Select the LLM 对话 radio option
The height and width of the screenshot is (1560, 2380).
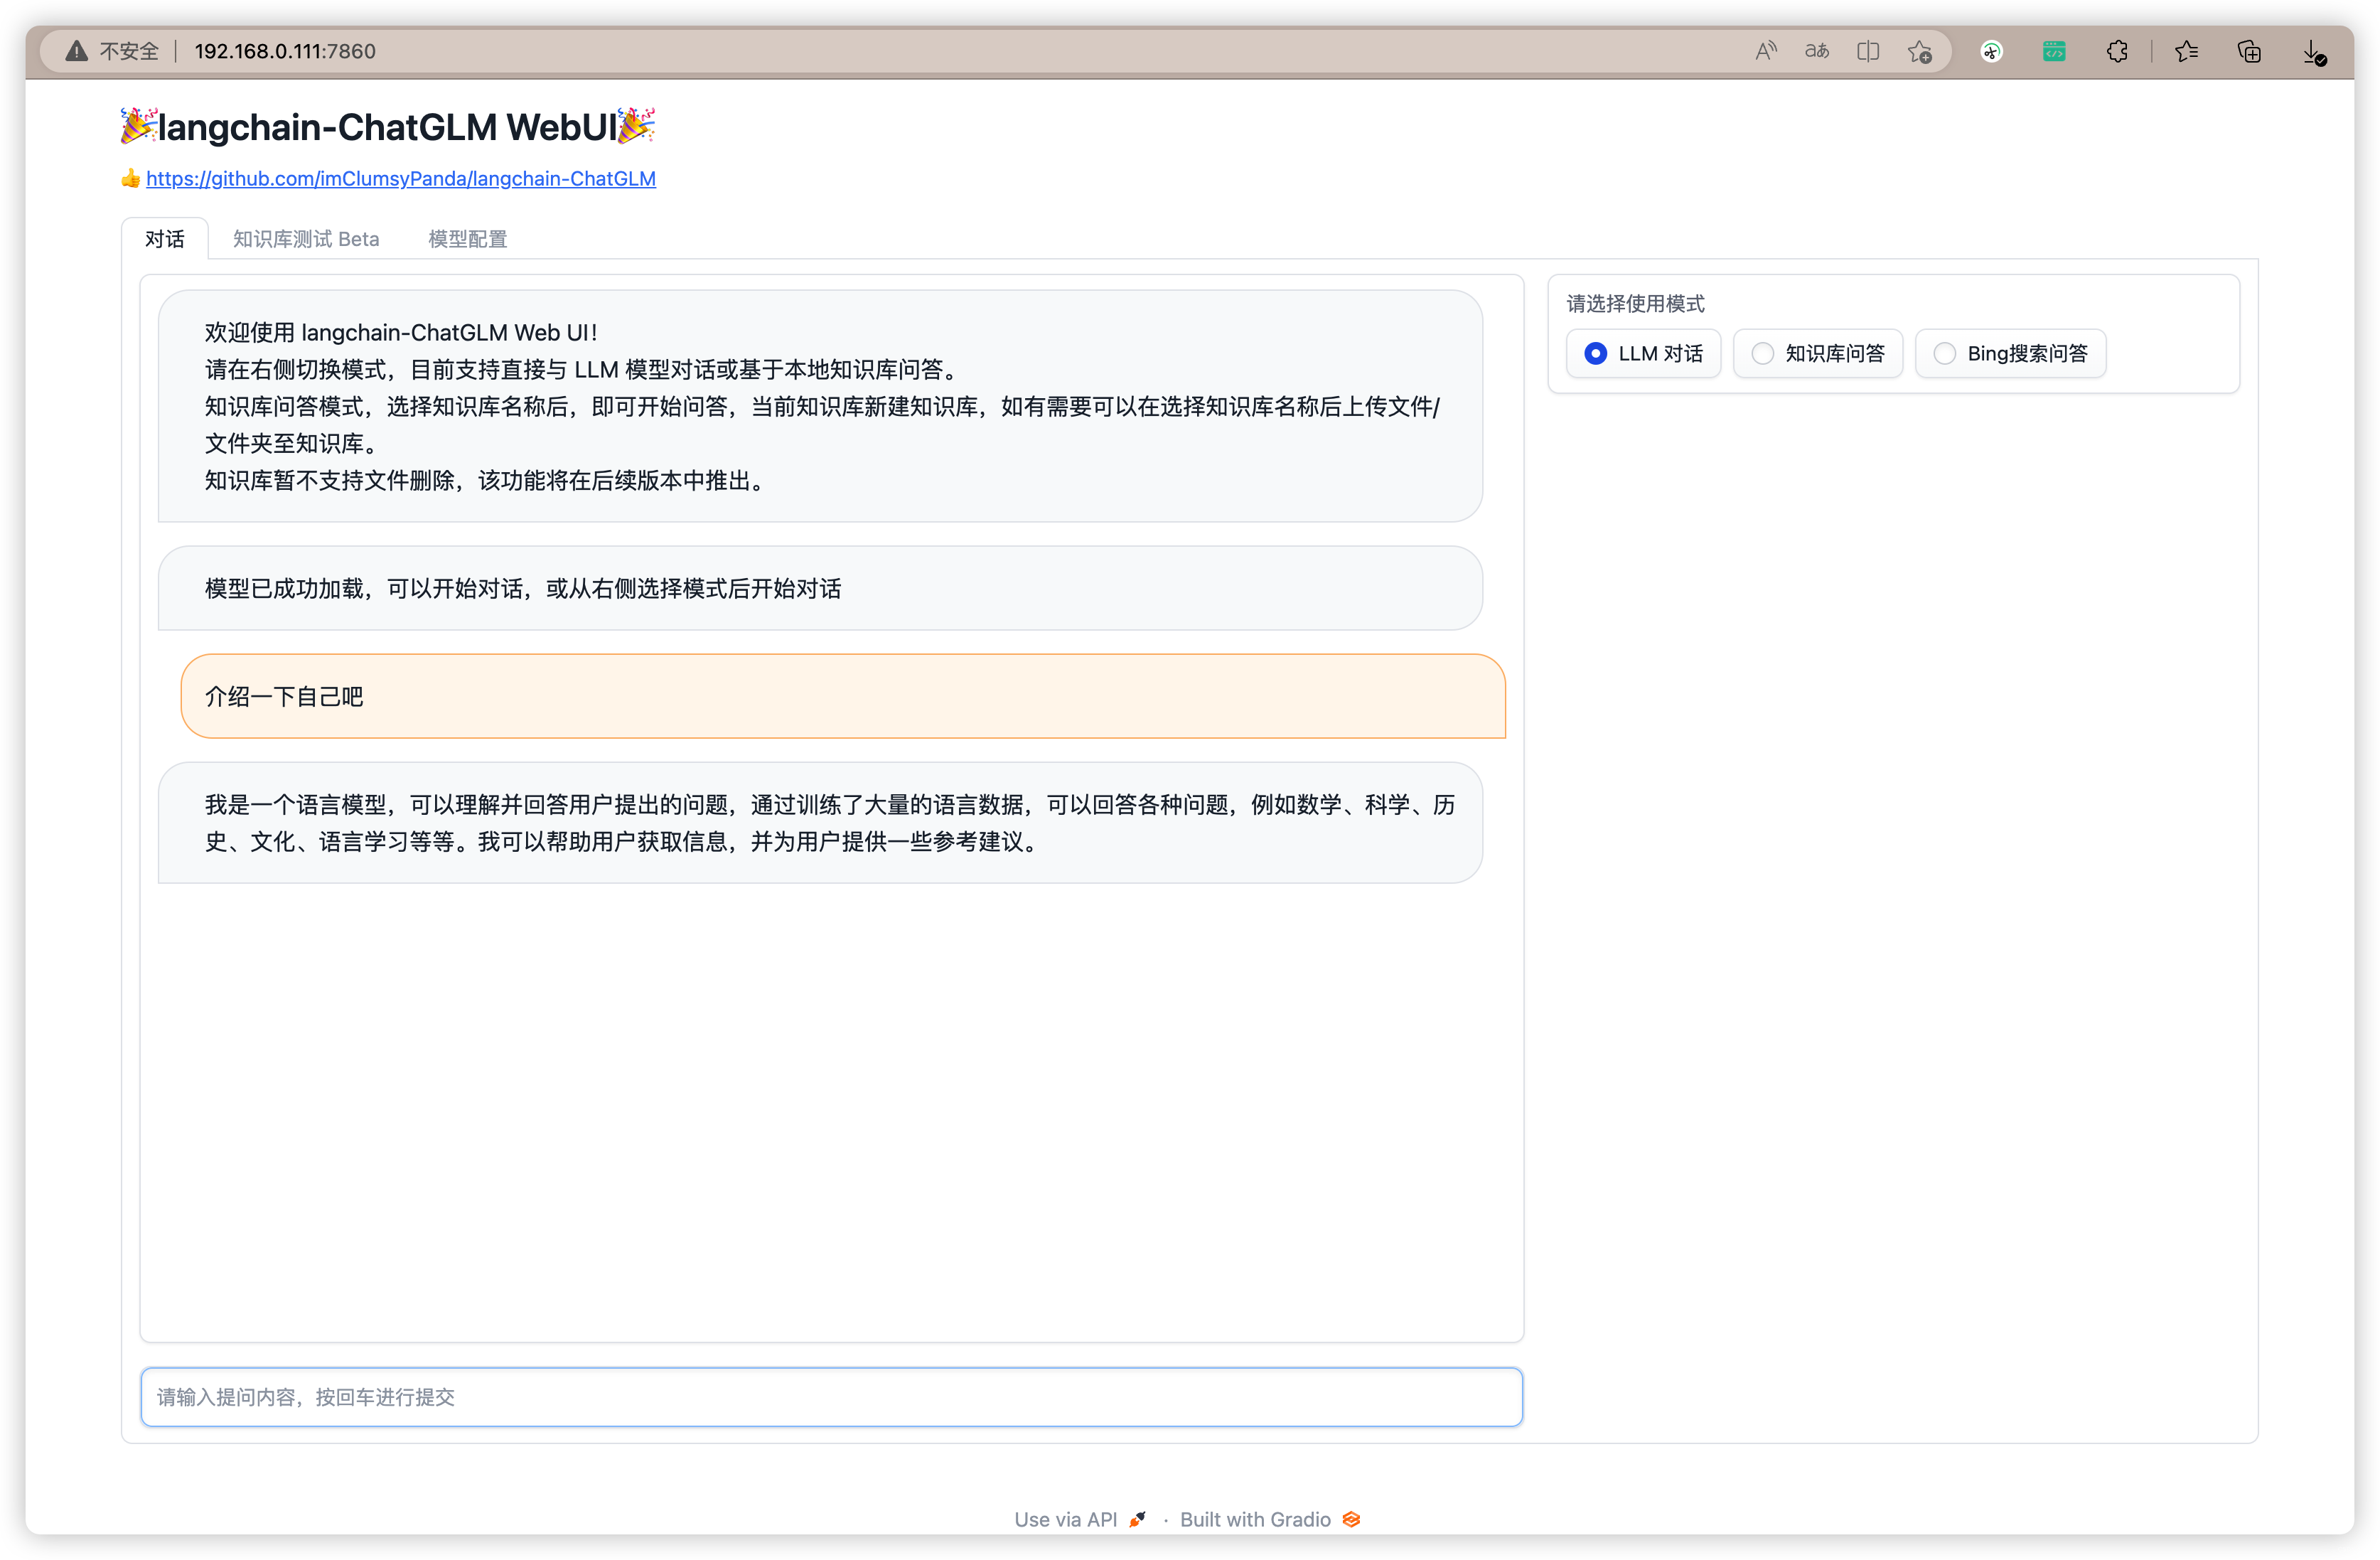(x=1643, y=353)
